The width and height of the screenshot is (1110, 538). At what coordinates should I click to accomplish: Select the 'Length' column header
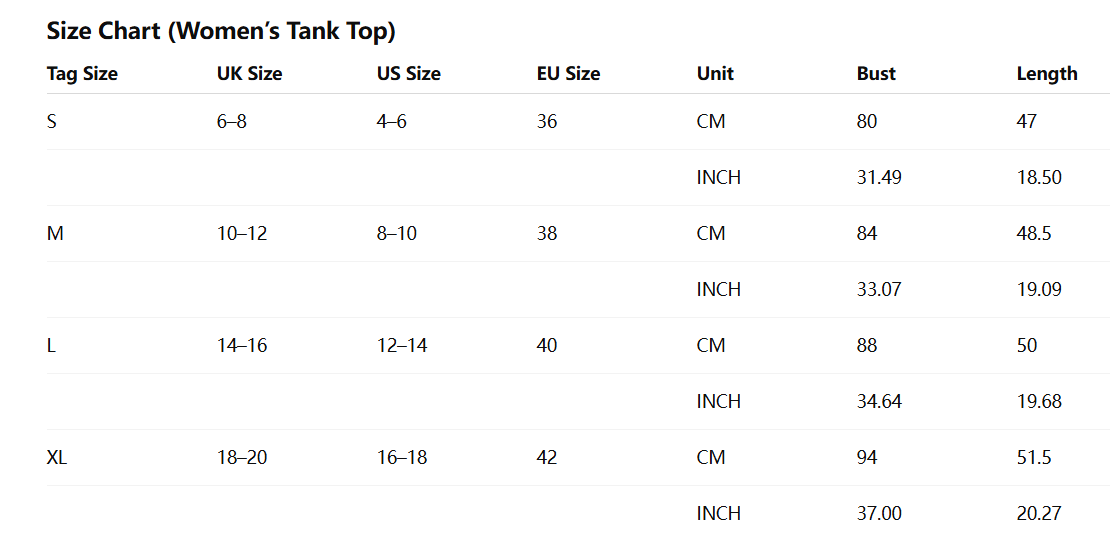pos(1047,73)
